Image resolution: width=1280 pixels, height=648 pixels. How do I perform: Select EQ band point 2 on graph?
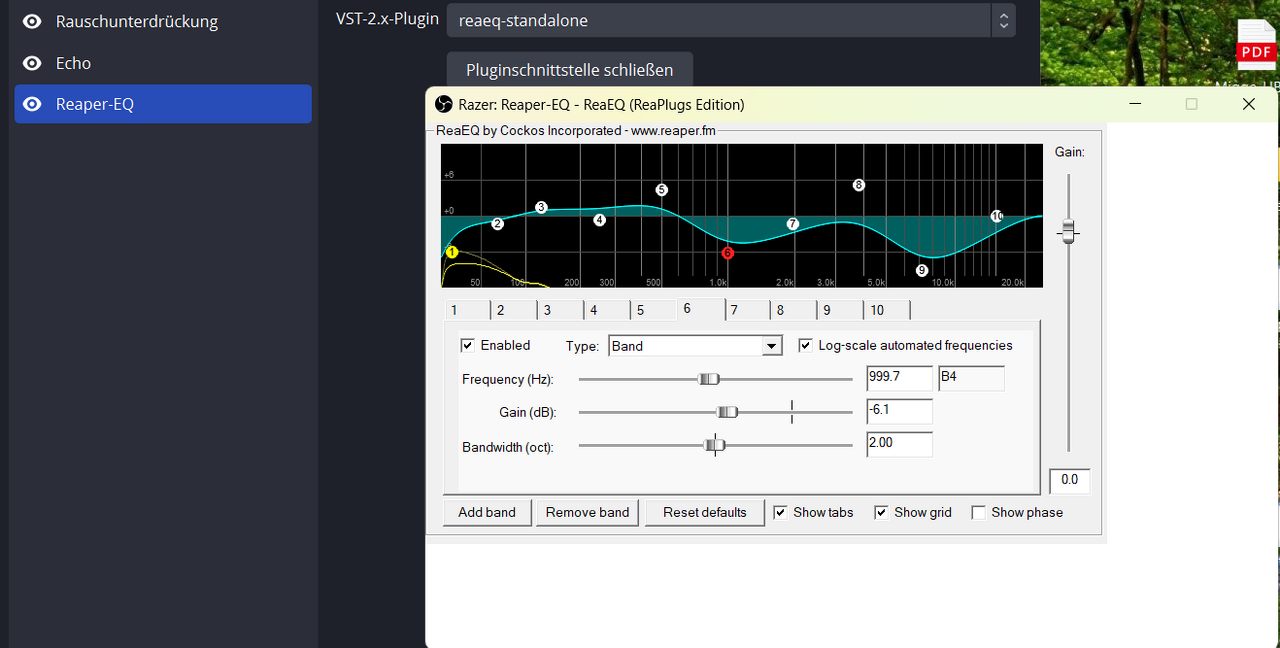[x=497, y=224]
